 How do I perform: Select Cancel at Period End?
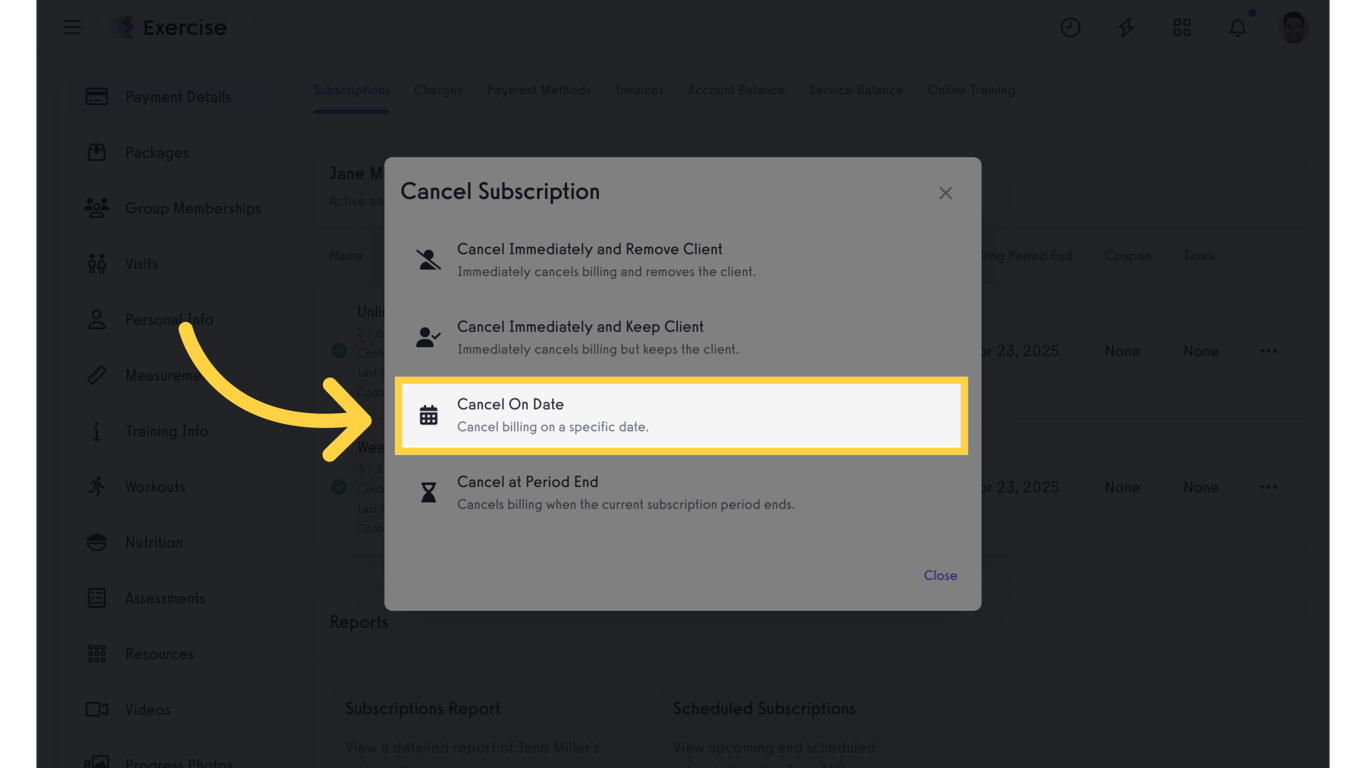click(680, 493)
